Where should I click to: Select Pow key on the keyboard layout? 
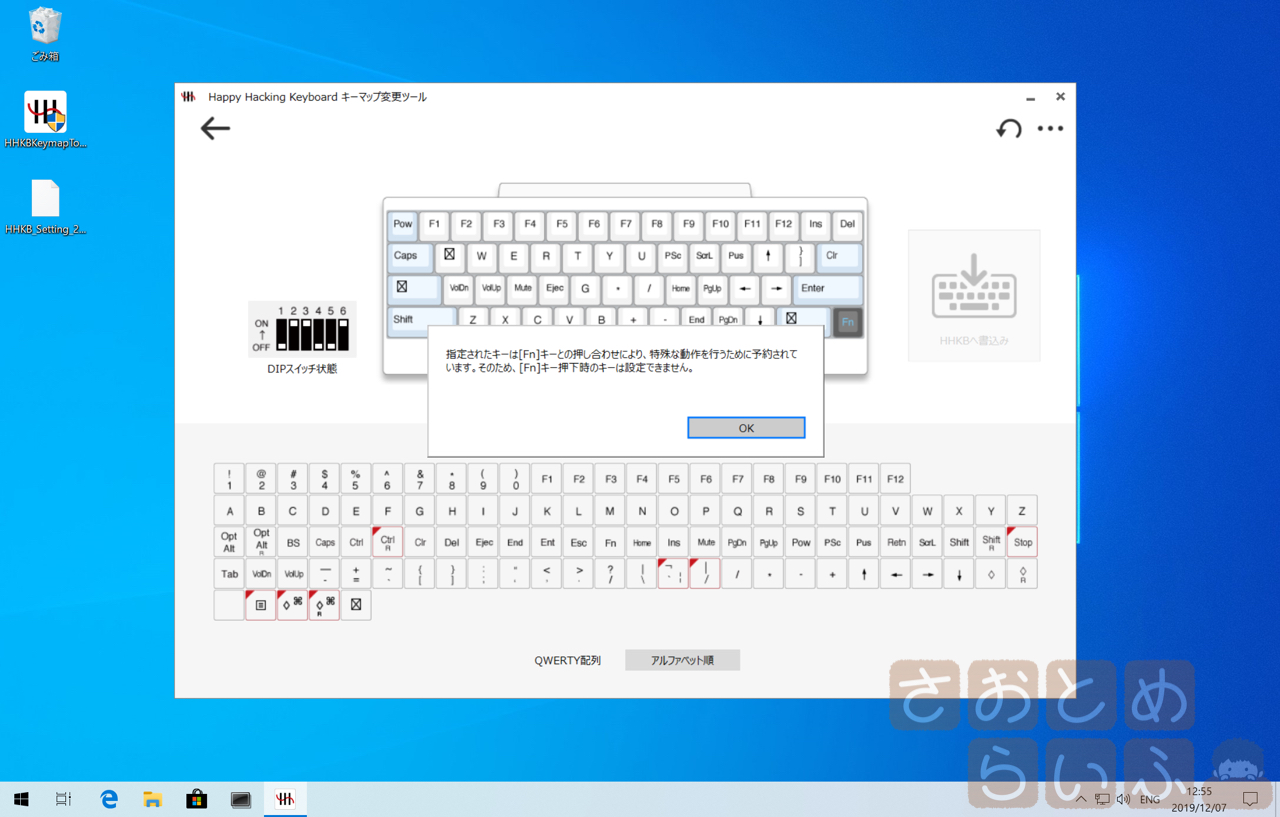tap(403, 225)
